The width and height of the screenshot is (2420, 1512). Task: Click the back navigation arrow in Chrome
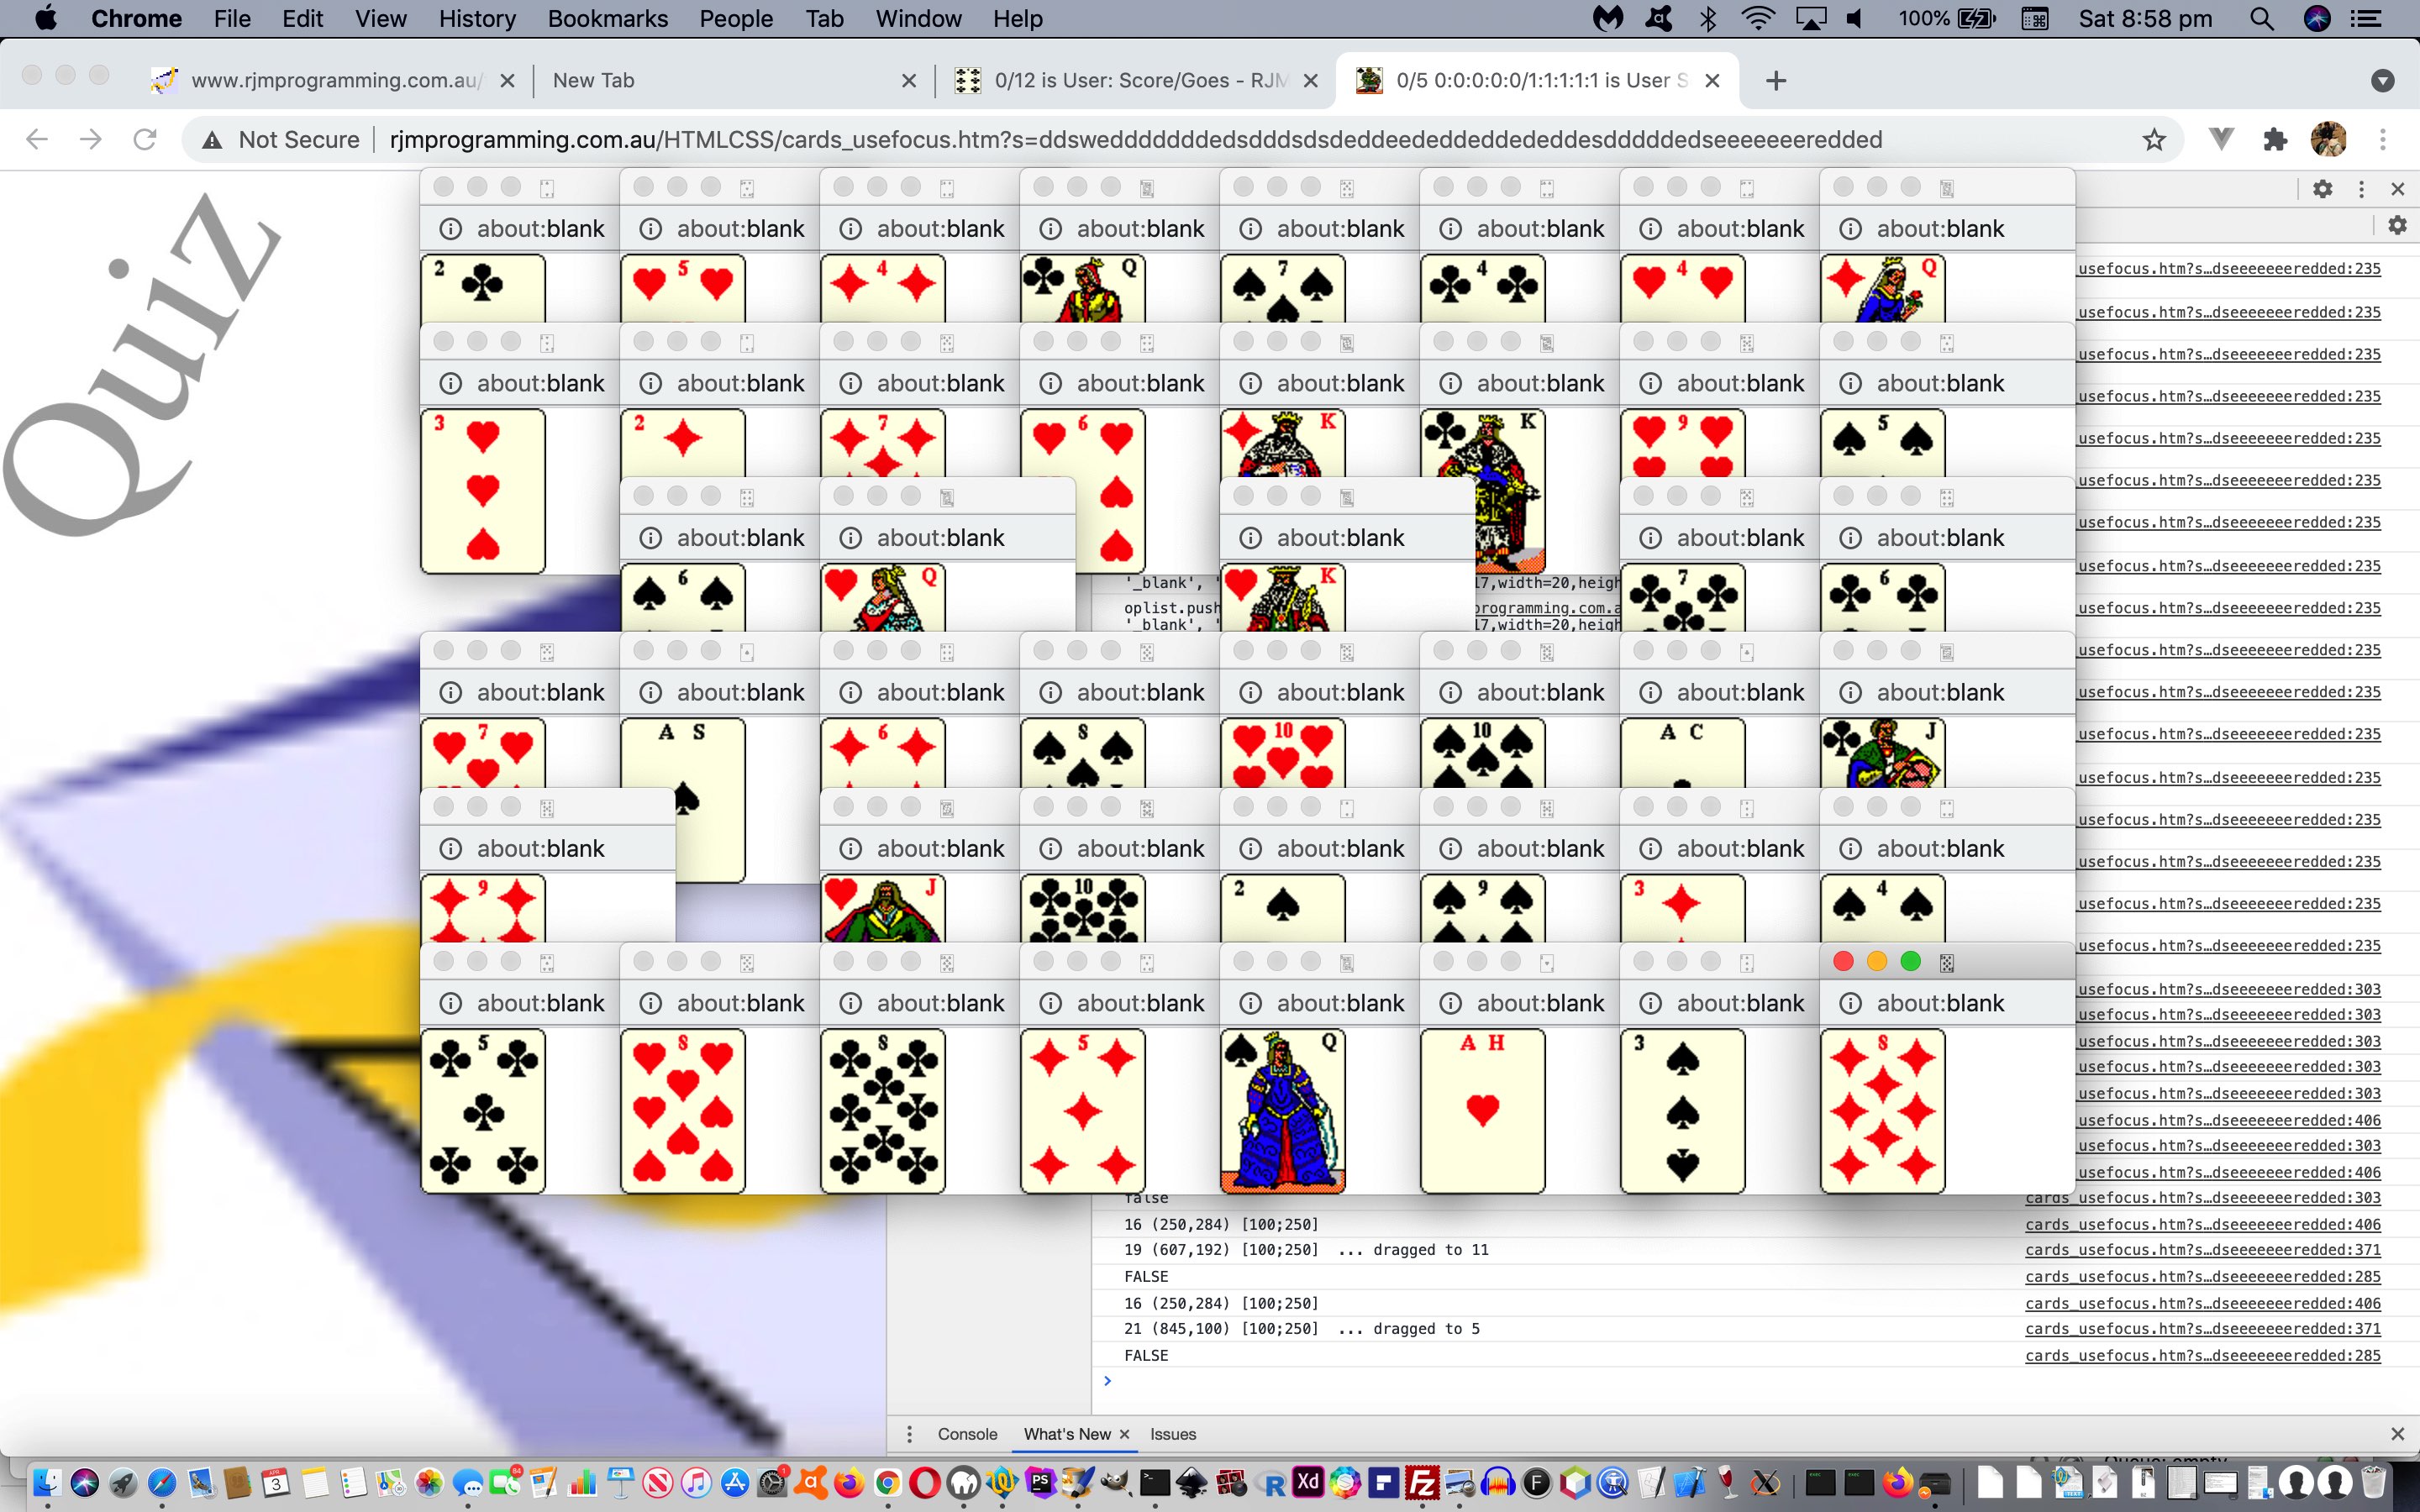point(37,139)
